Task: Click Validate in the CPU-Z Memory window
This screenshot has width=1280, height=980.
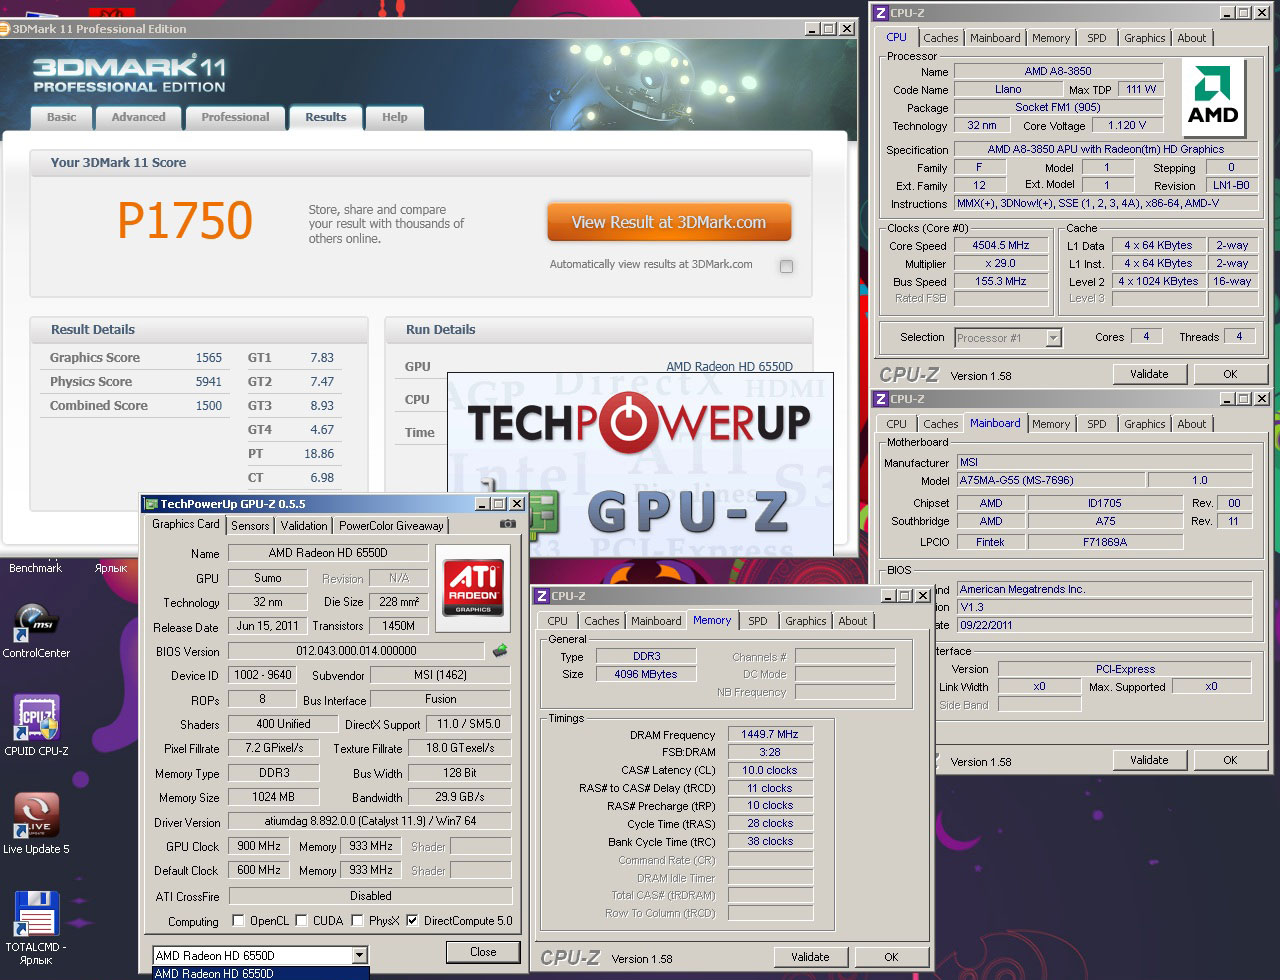Action: (x=810, y=957)
